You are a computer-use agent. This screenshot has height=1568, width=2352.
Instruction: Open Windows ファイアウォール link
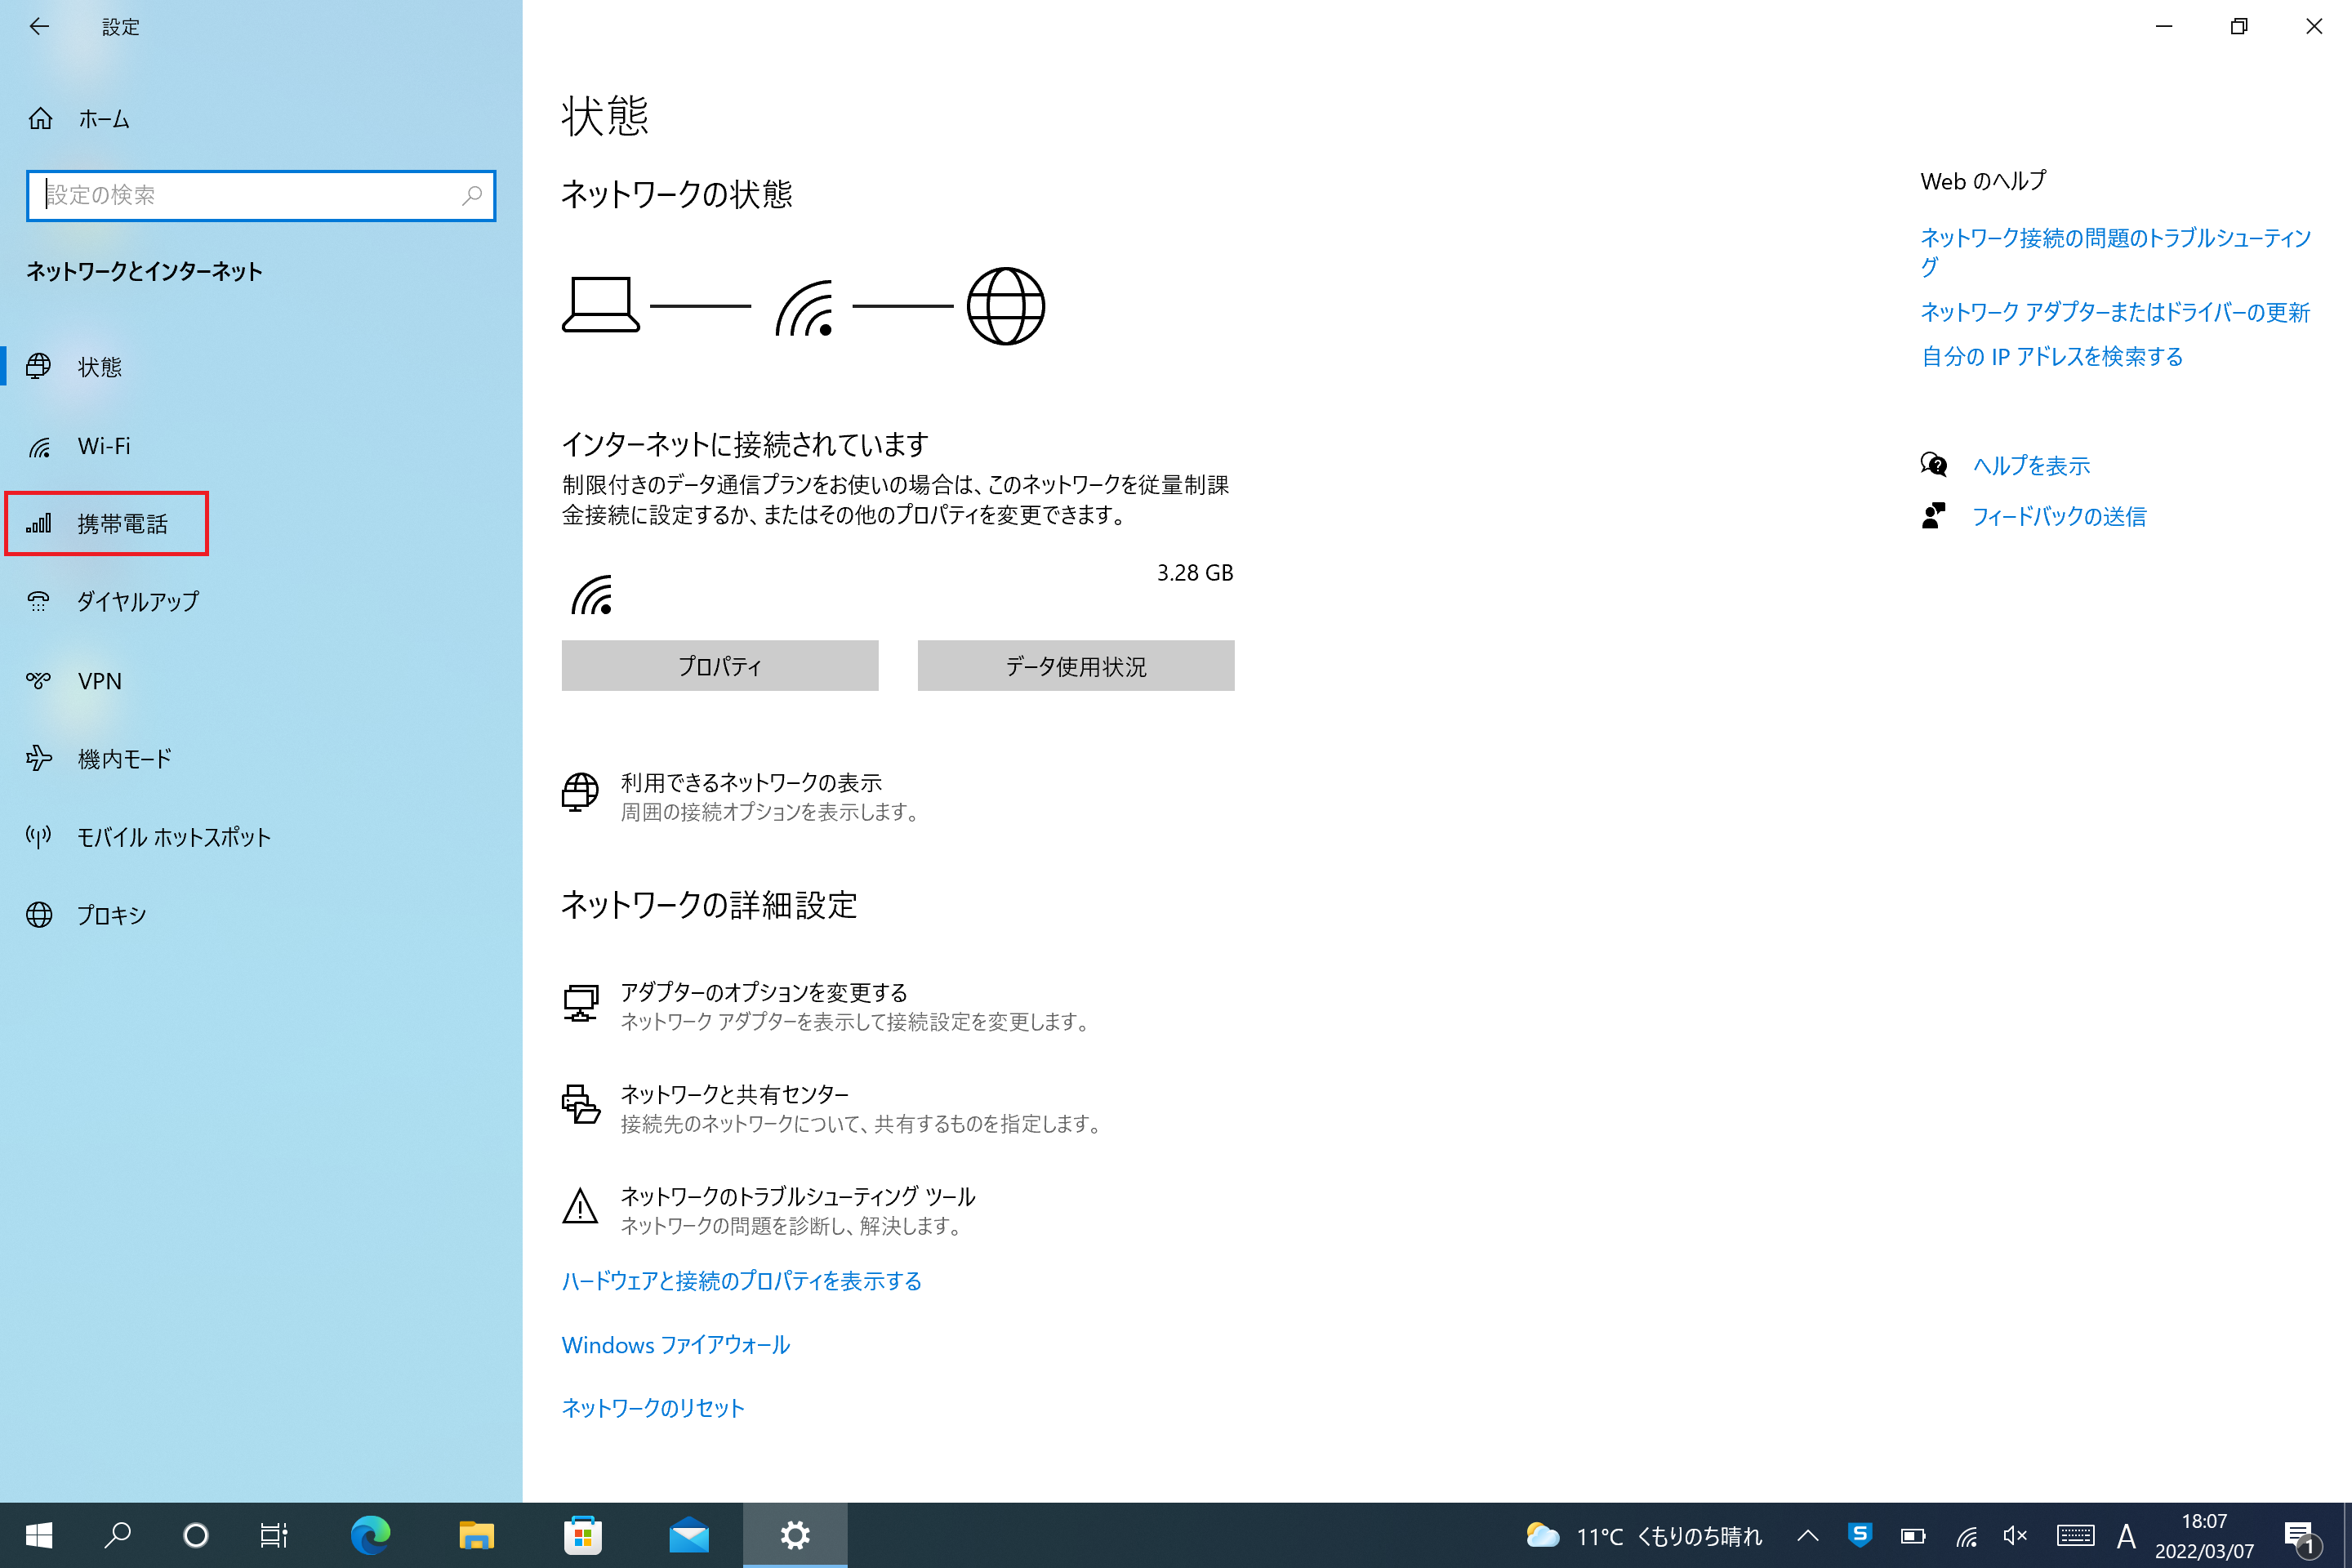pos(676,1346)
